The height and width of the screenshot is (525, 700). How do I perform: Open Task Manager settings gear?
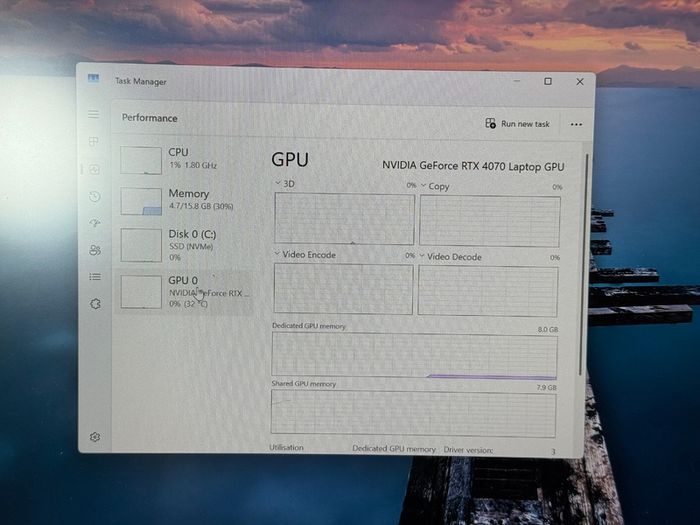(95, 437)
